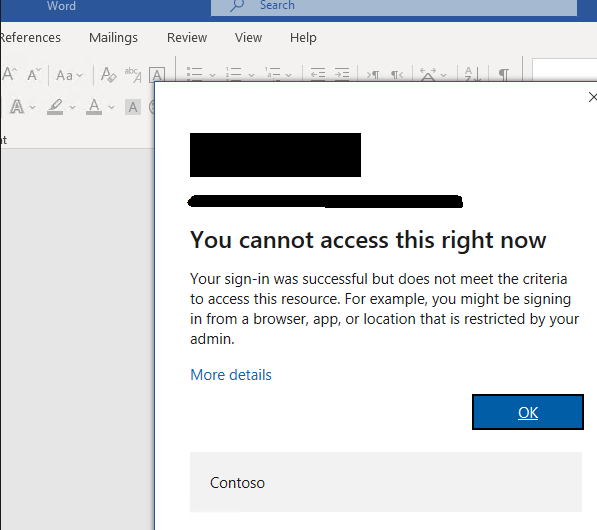
Task: Open the Bullets list dropdown arrow
Action: (x=212, y=75)
